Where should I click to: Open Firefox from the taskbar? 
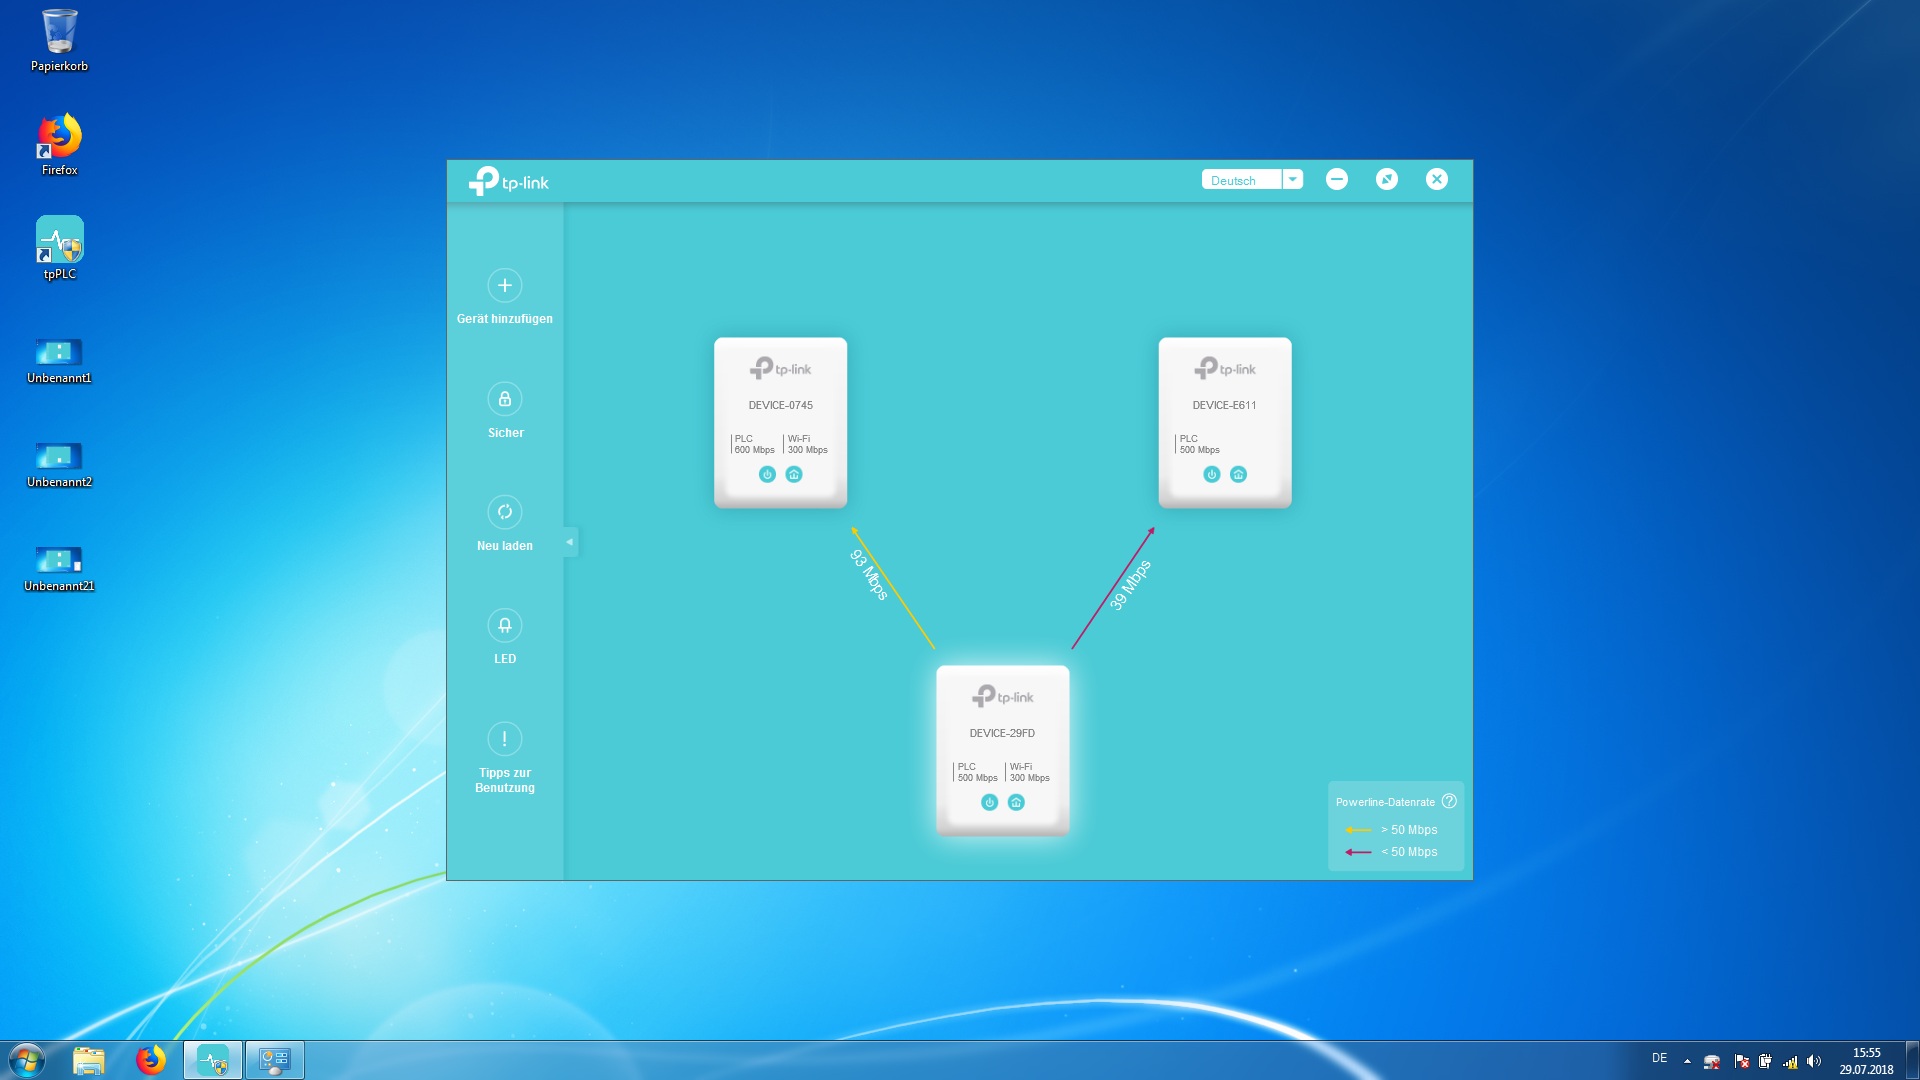coord(151,1060)
